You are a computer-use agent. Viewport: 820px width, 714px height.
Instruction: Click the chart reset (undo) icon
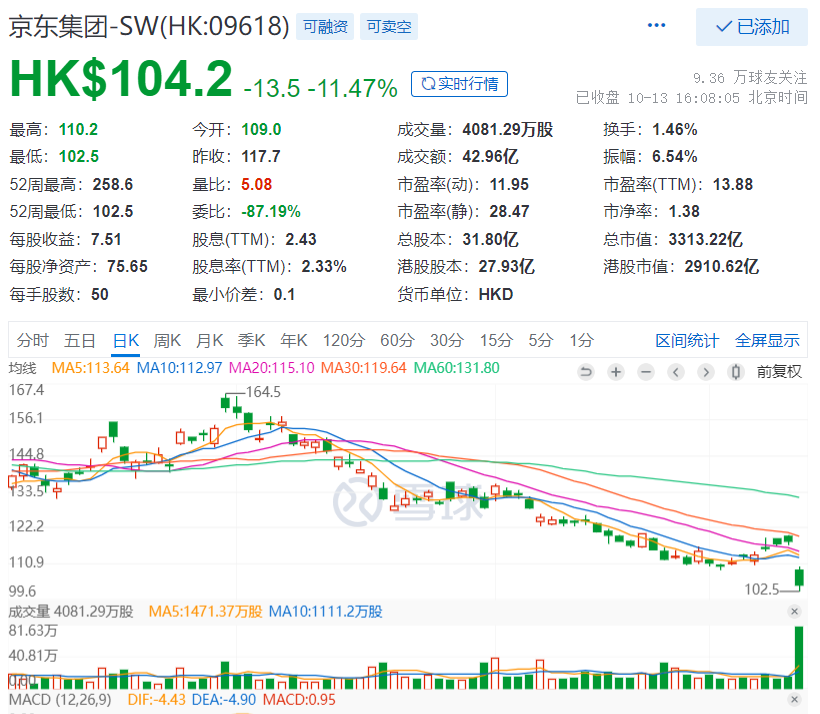click(586, 372)
